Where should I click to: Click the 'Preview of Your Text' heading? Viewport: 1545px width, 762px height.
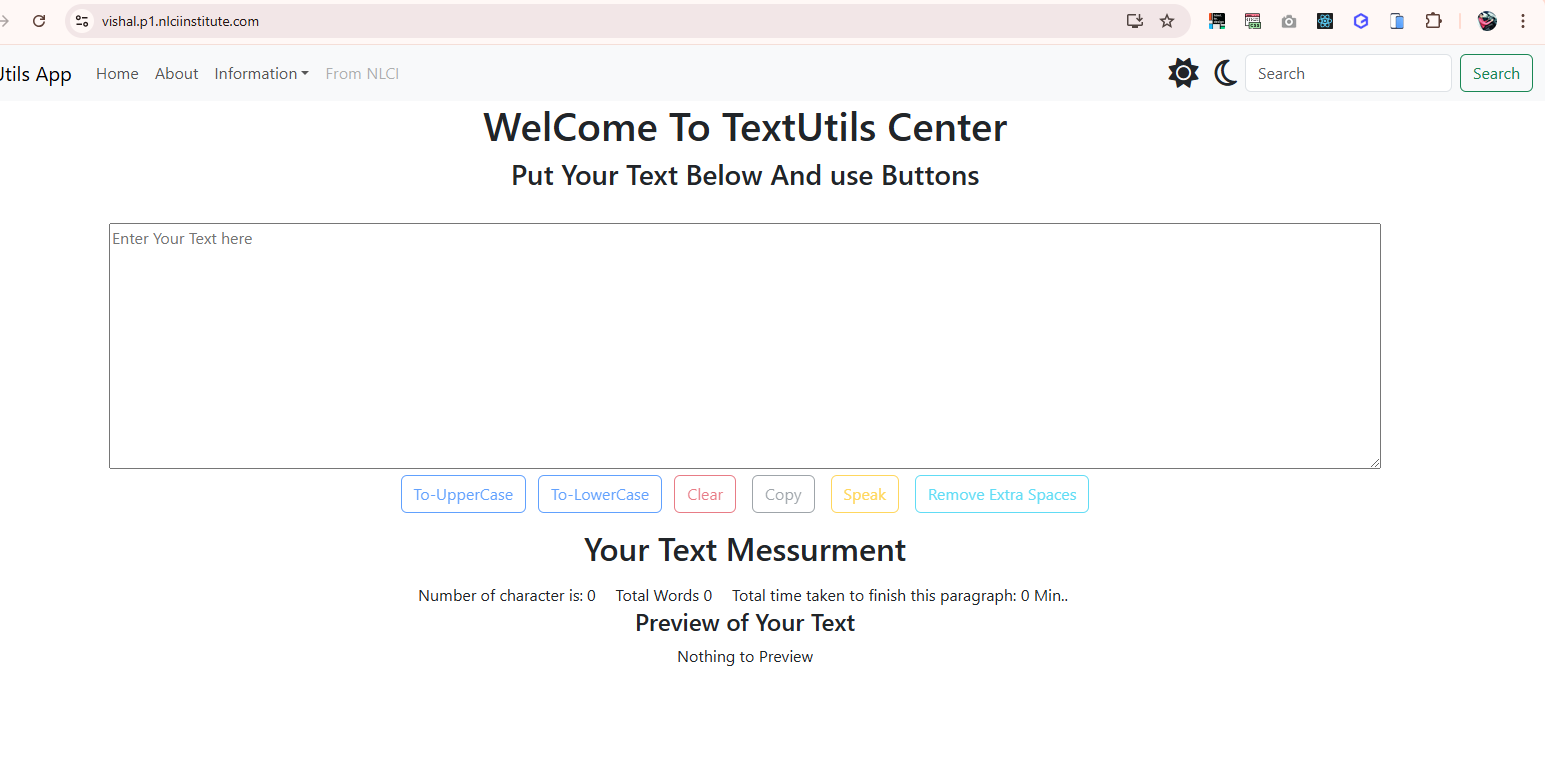click(x=745, y=623)
